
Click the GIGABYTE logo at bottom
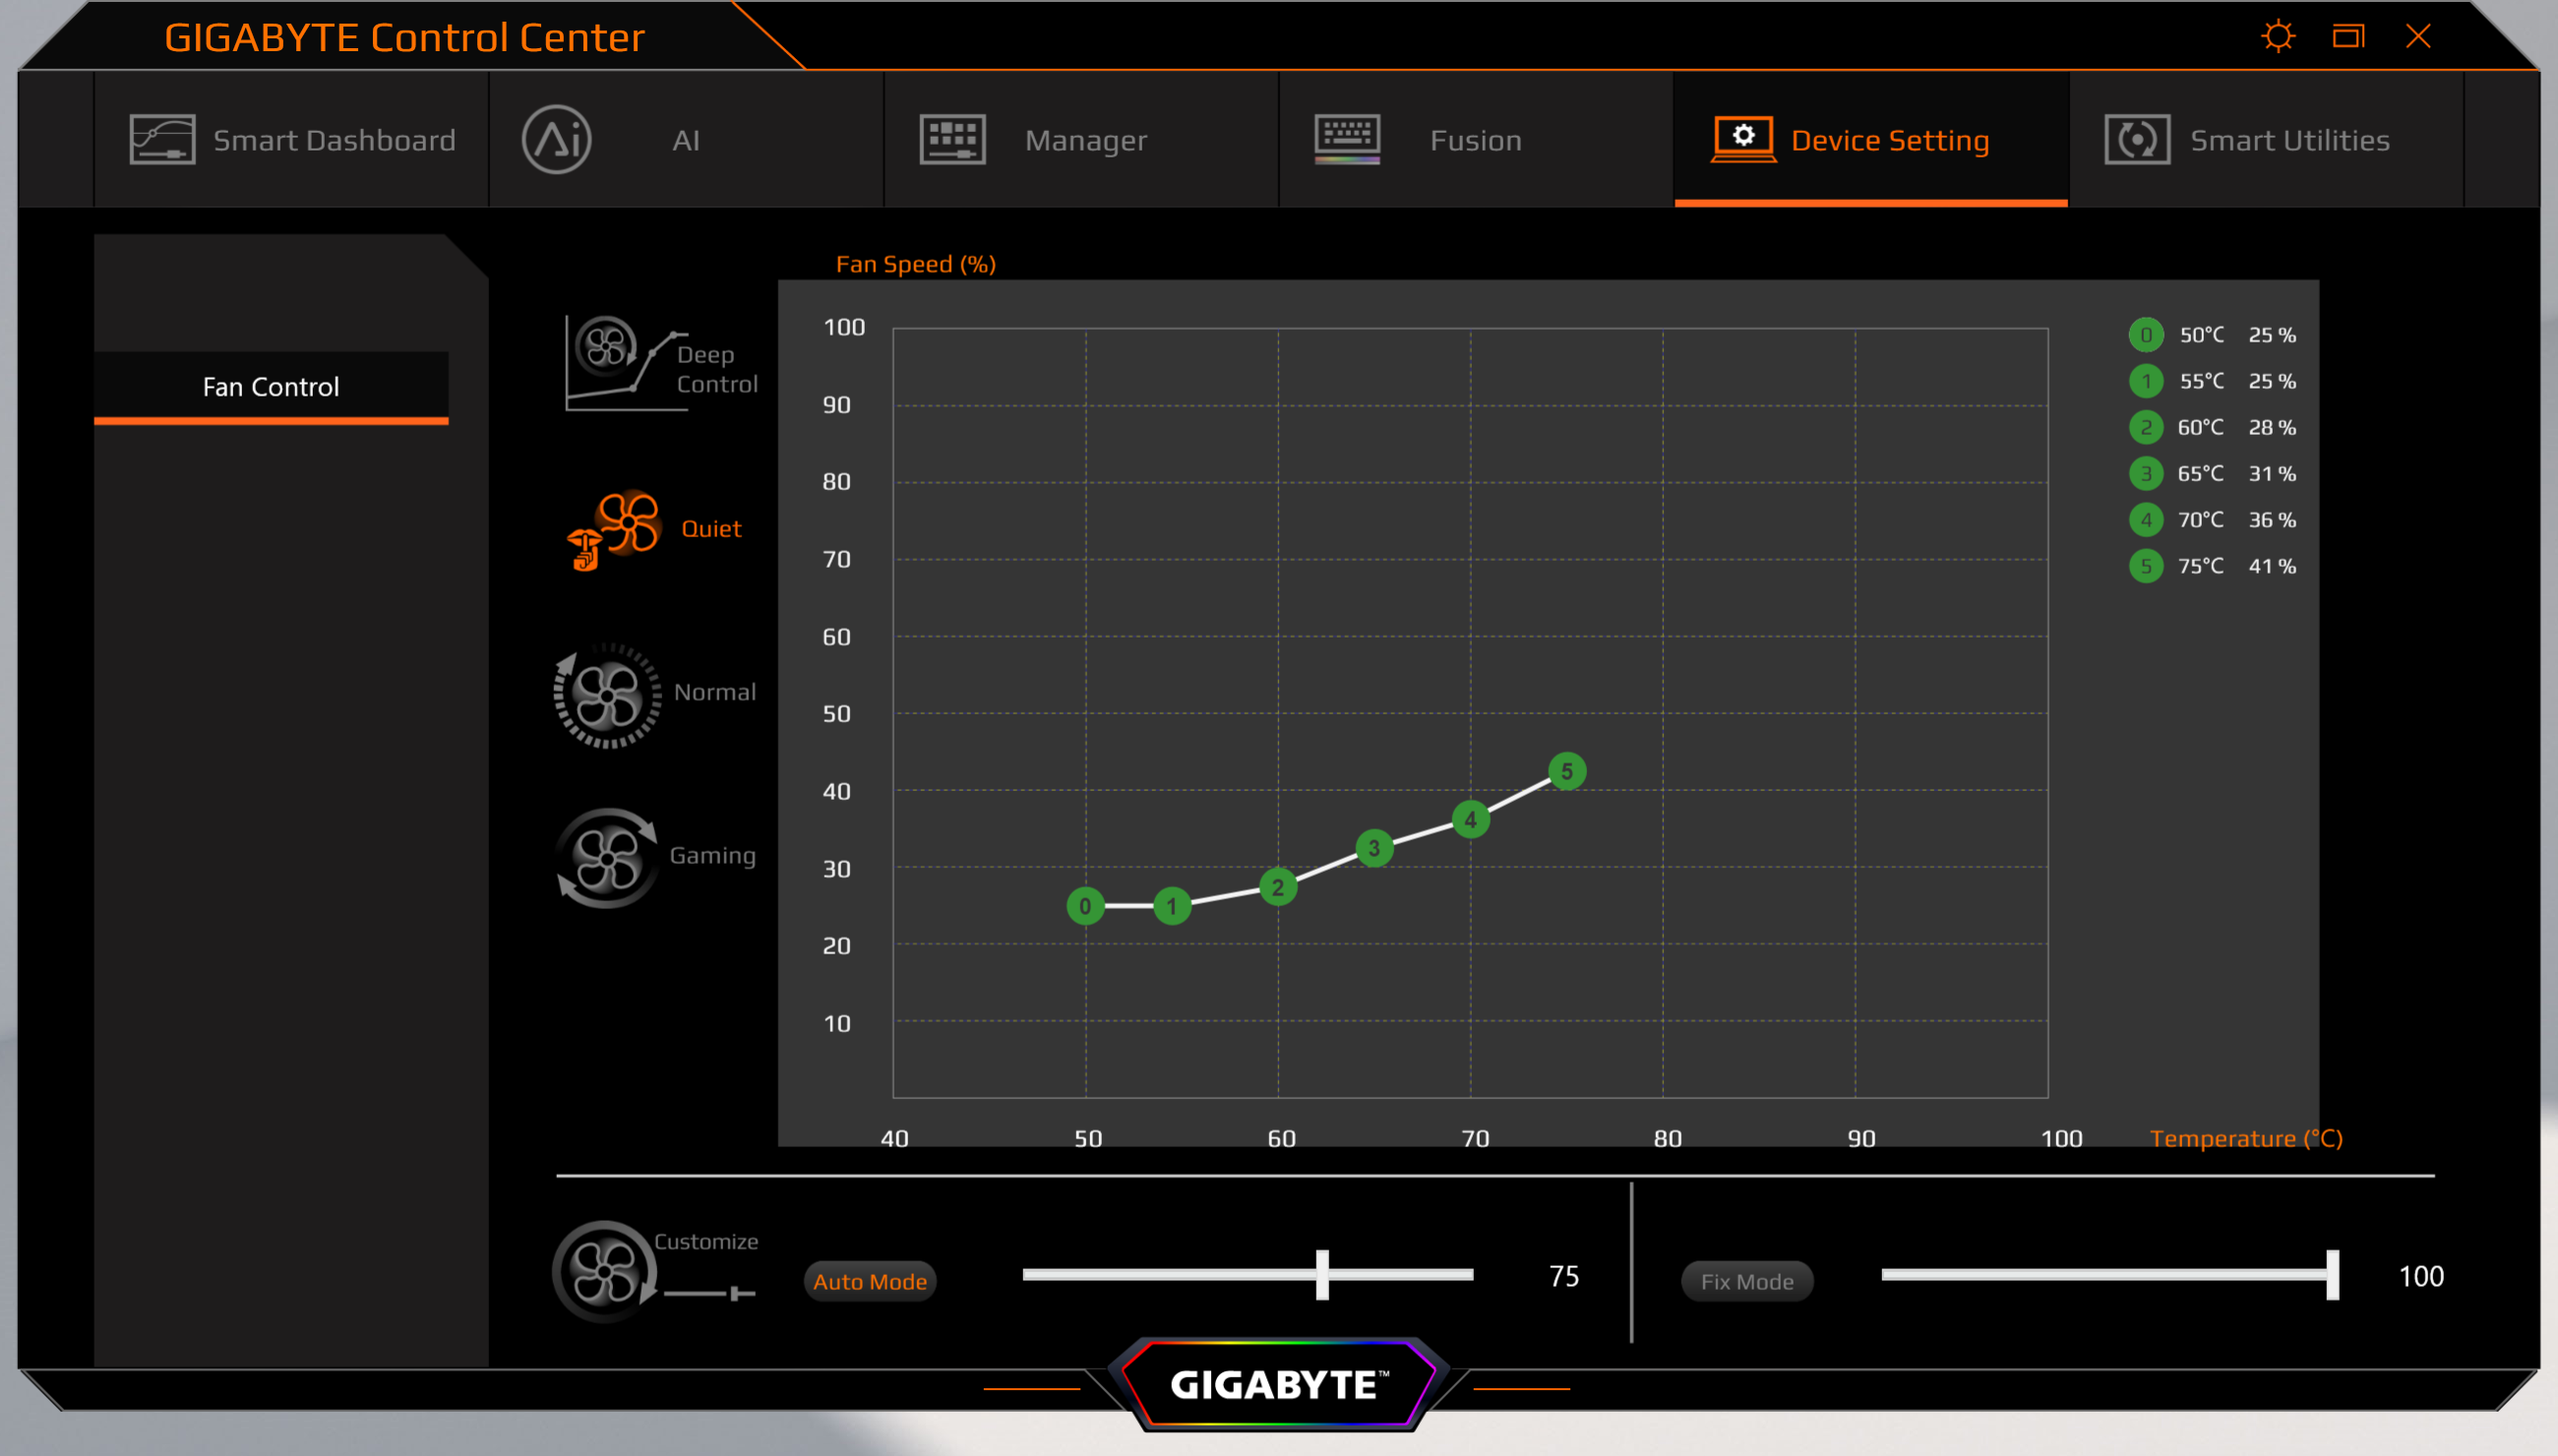click(1278, 1384)
